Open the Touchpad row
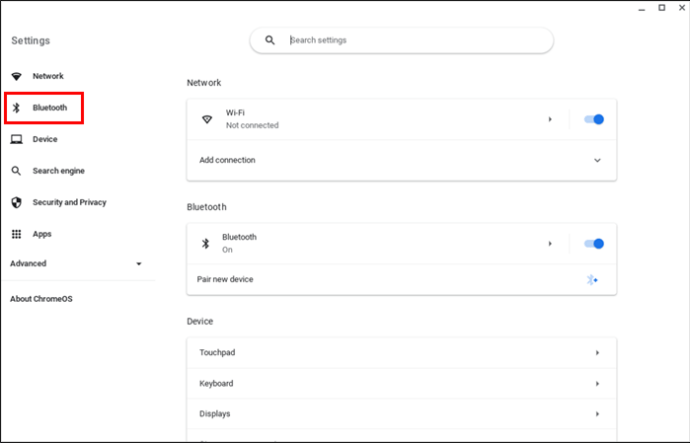This screenshot has width=690, height=443. 401,353
